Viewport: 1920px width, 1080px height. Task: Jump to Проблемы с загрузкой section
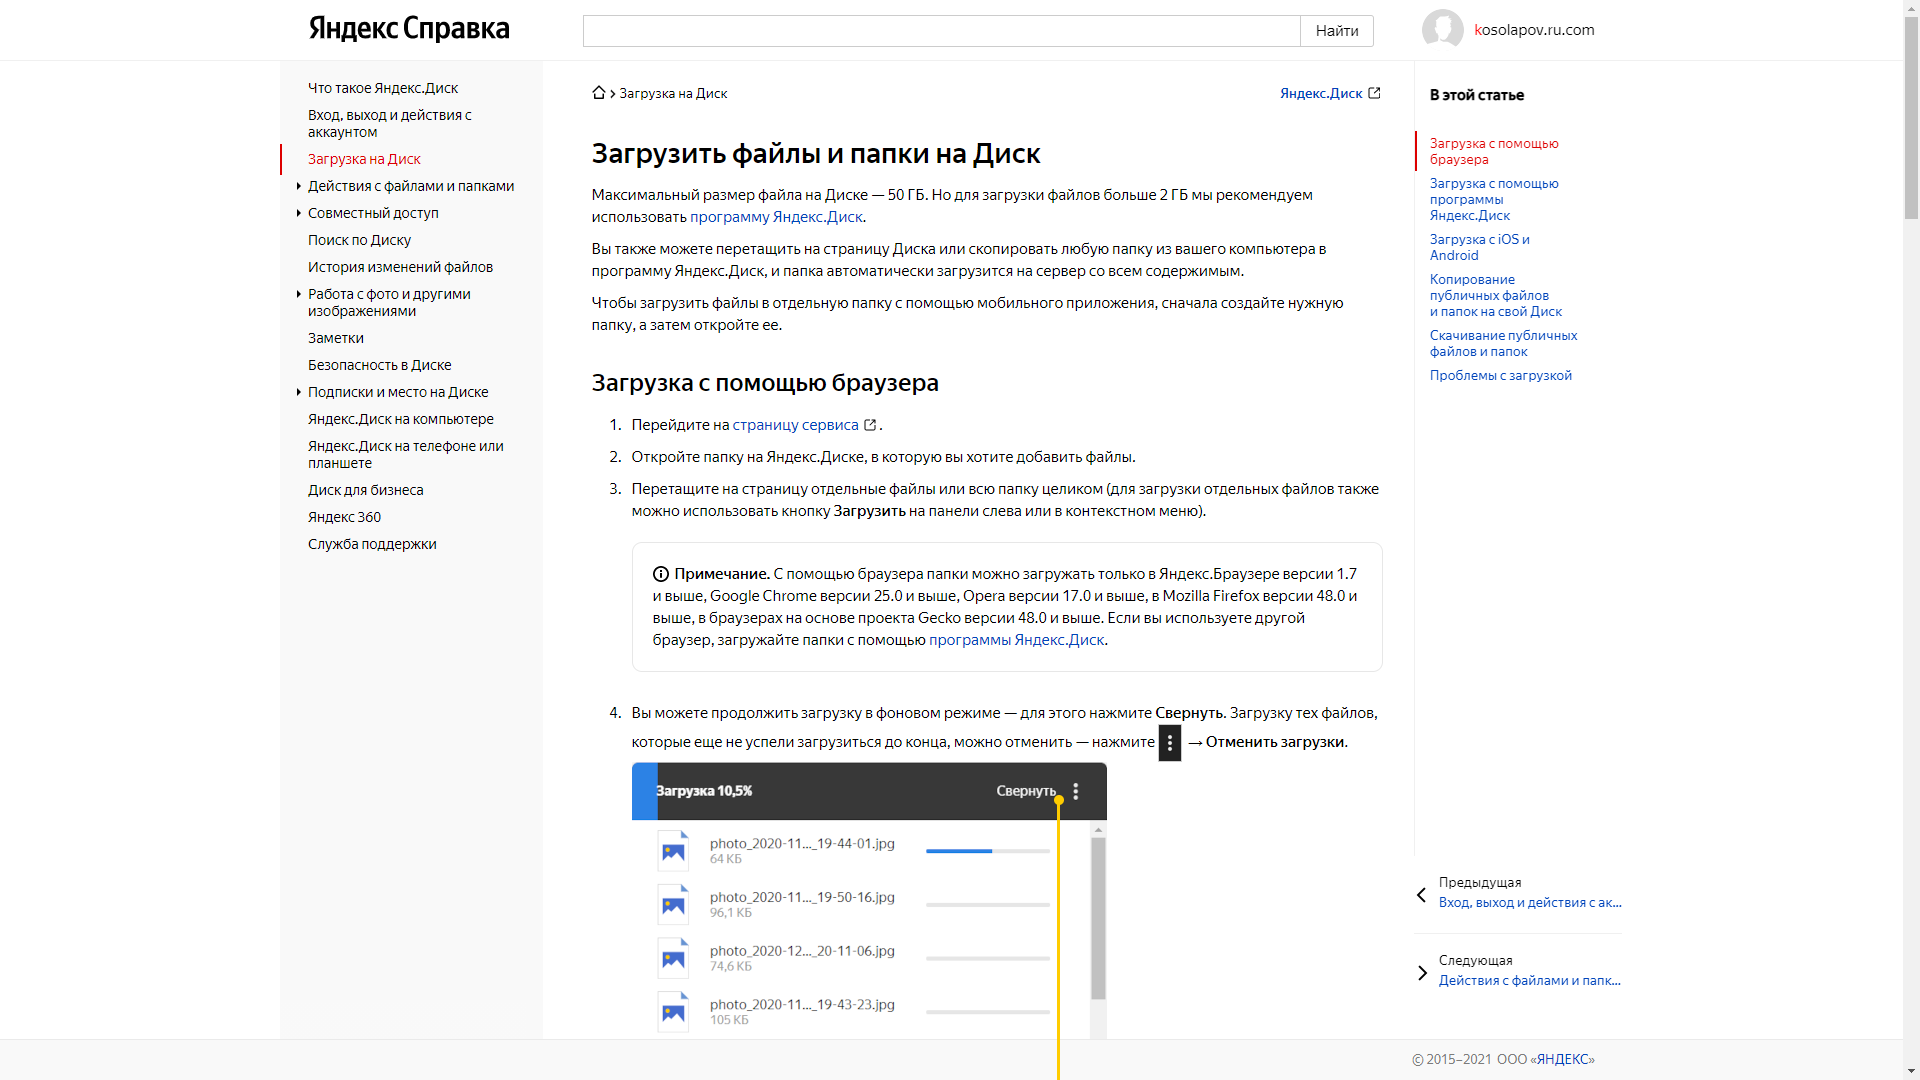pos(1500,375)
